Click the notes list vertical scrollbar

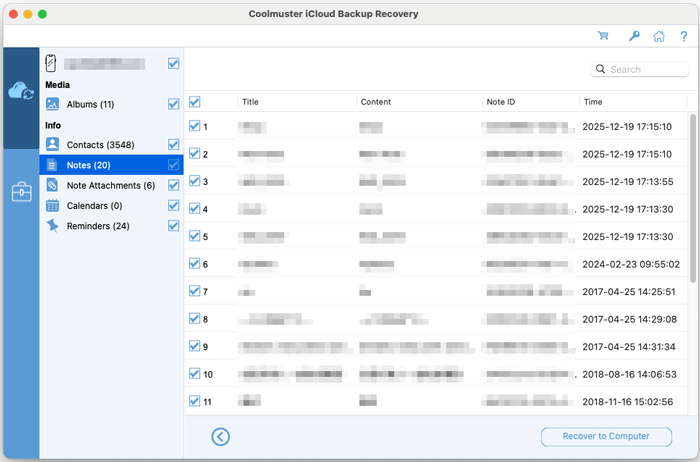pyautogui.click(x=693, y=199)
